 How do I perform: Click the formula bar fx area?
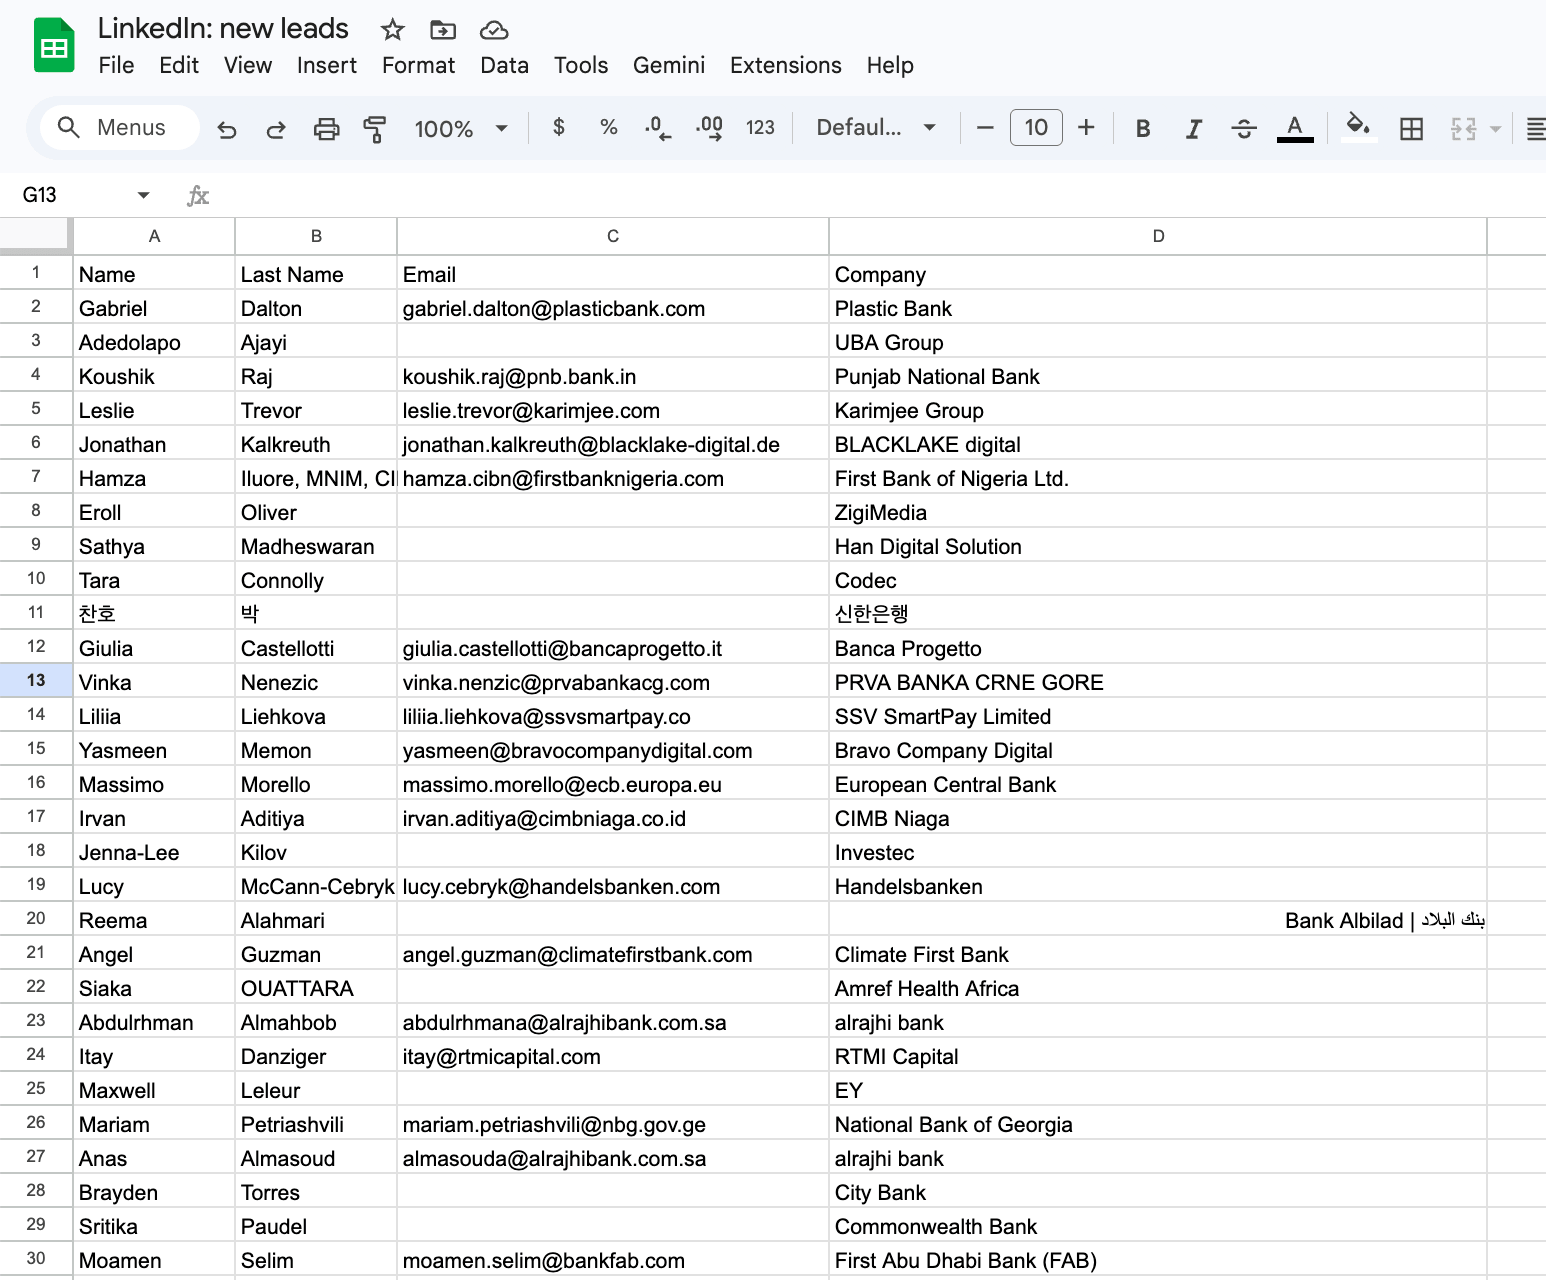click(x=198, y=195)
